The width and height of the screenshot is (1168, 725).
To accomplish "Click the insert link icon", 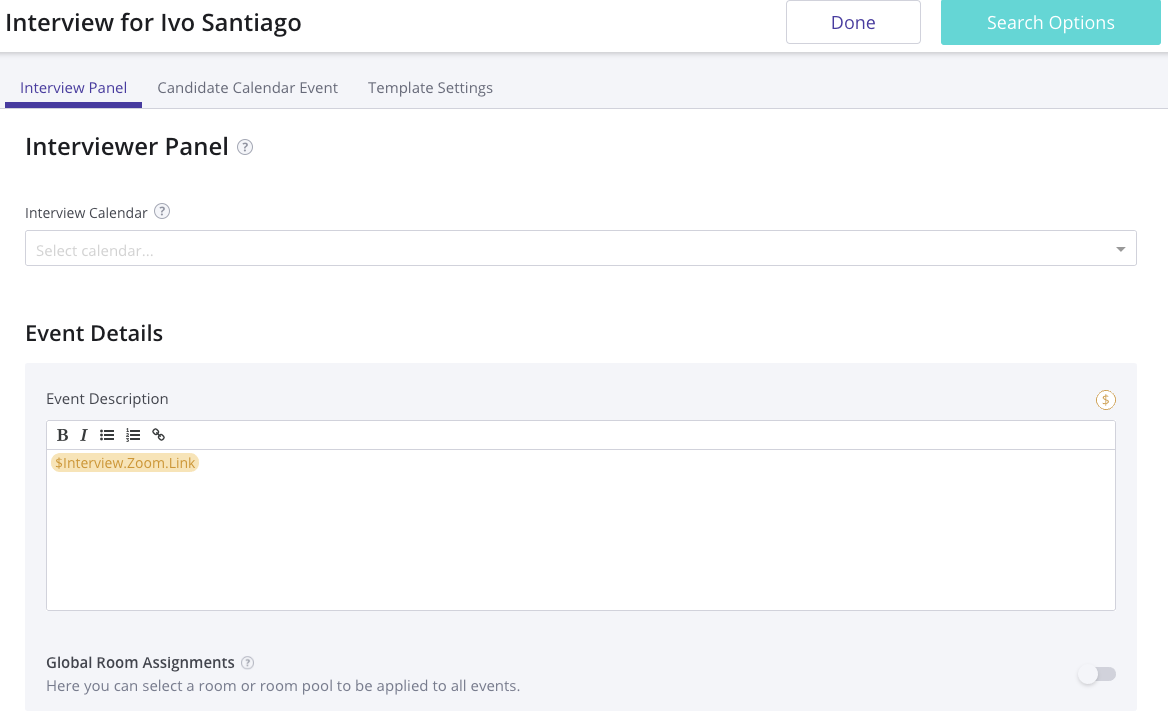I will tap(158, 435).
